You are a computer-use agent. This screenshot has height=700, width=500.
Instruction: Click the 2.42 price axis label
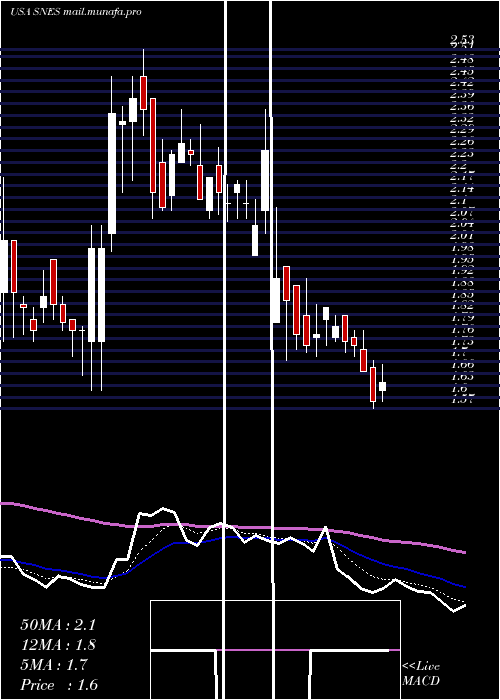462,83
